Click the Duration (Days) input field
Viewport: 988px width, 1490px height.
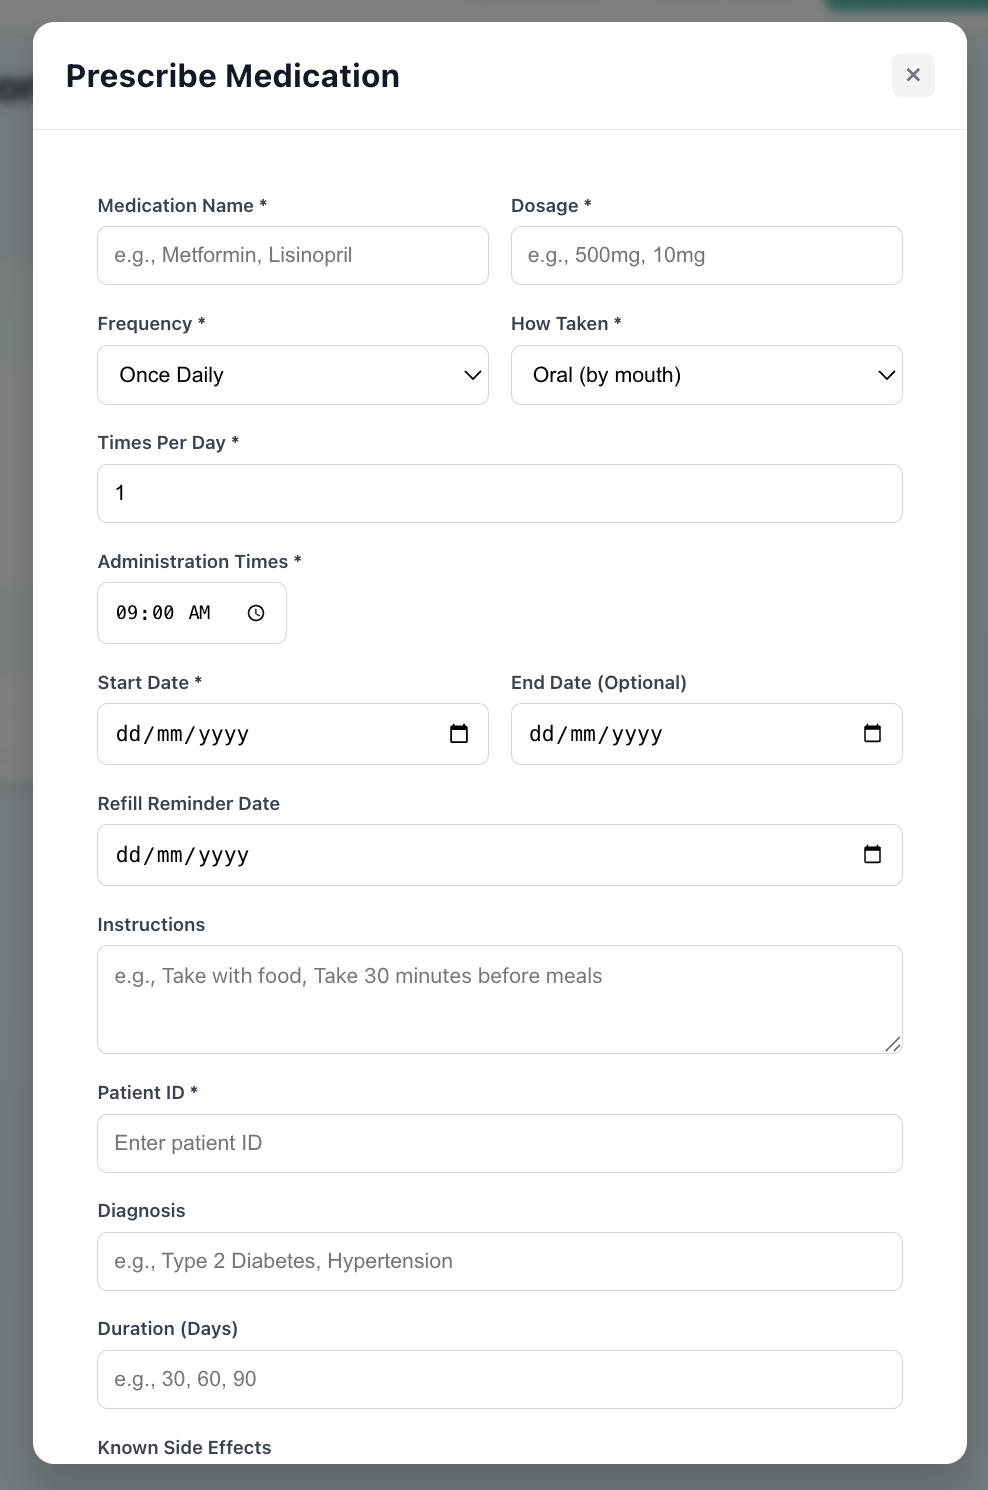pyautogui.click(x=500, y=1379)
